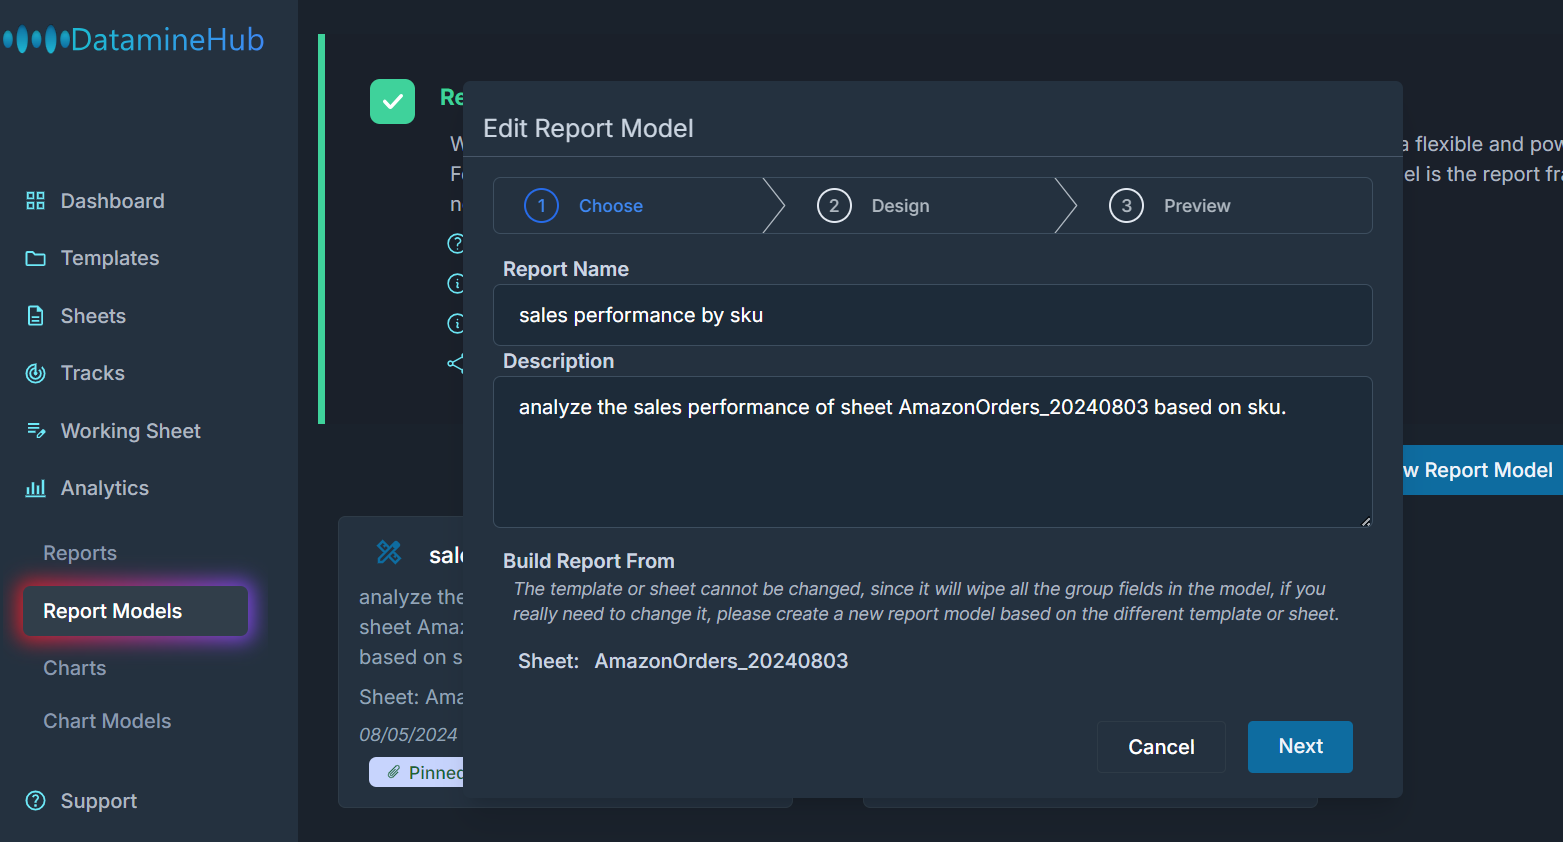
Task: Click the DatamineHub logo
Action: (x=134, y=39)
